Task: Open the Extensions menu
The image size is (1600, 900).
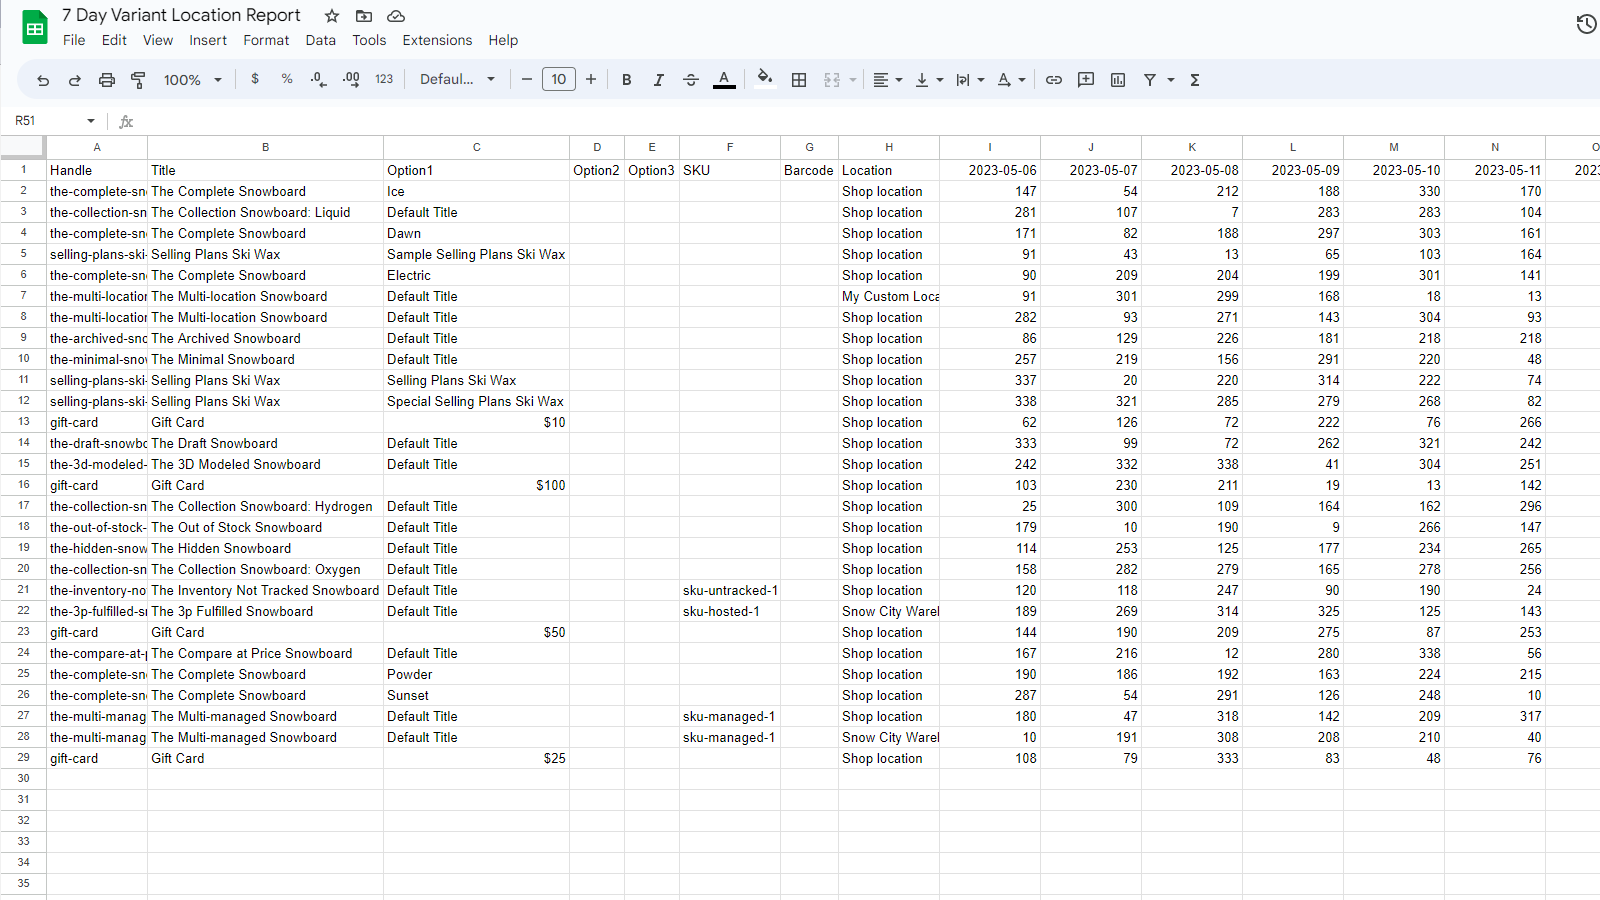Action: coord(437,40)
